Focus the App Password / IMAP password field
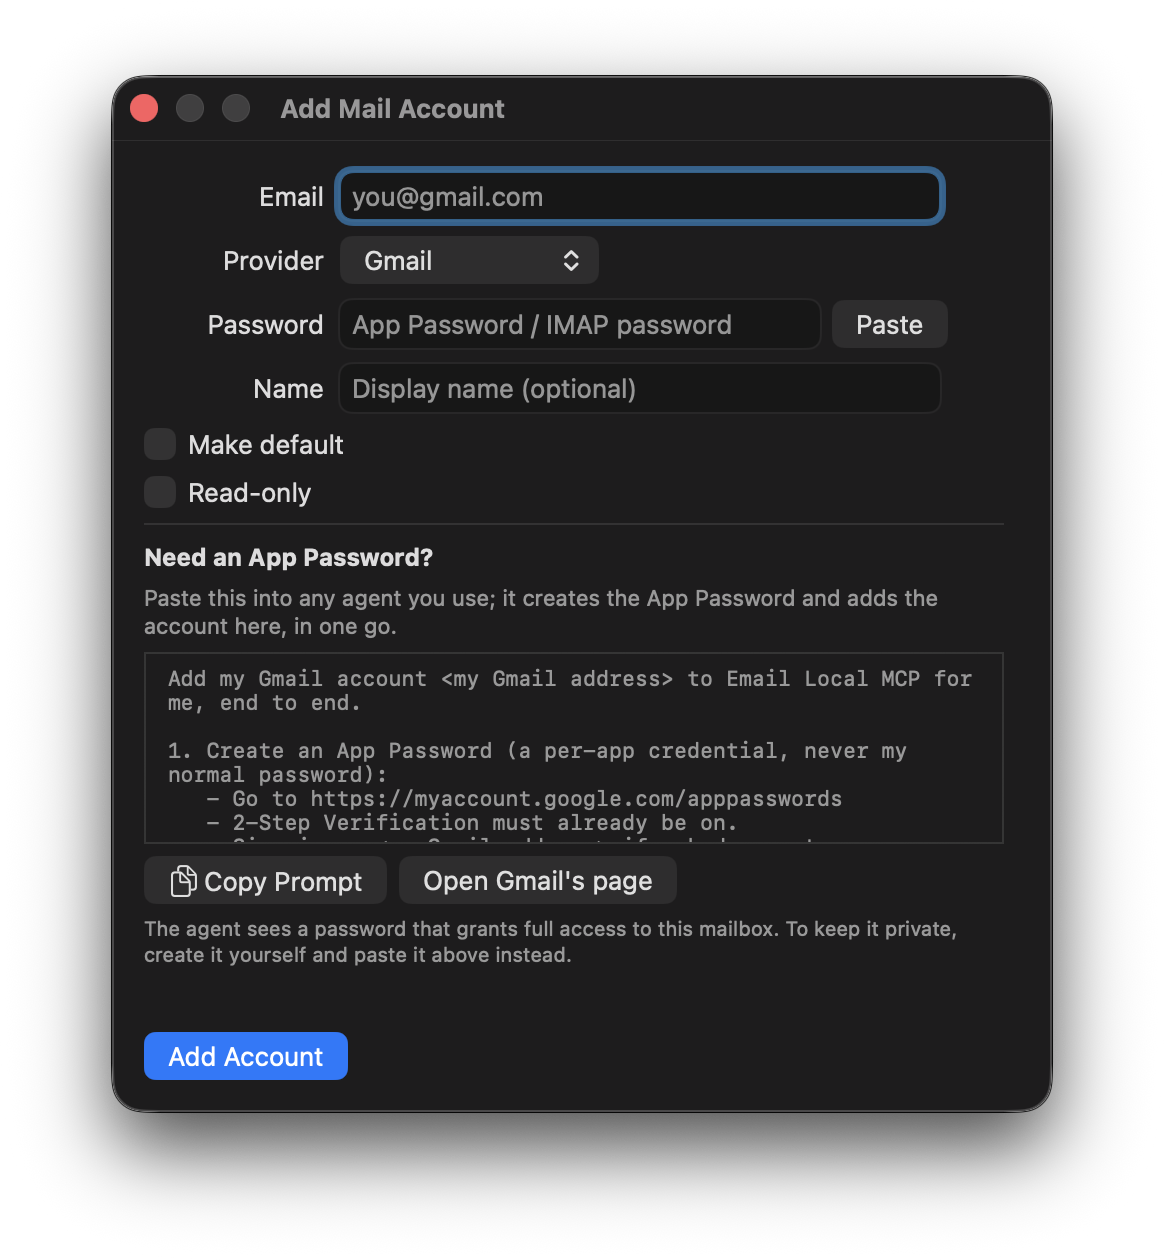The image size is (1164, 1260). [580, 324]
